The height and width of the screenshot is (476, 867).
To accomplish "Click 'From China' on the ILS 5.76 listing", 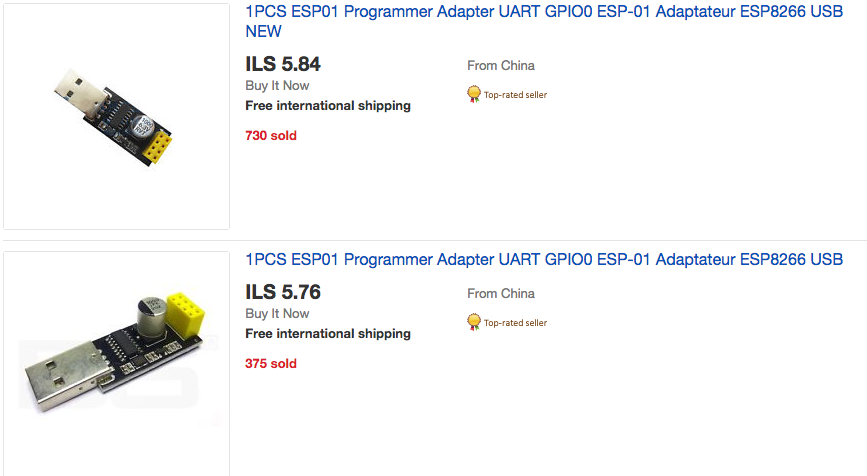I will tap(501, 294).
